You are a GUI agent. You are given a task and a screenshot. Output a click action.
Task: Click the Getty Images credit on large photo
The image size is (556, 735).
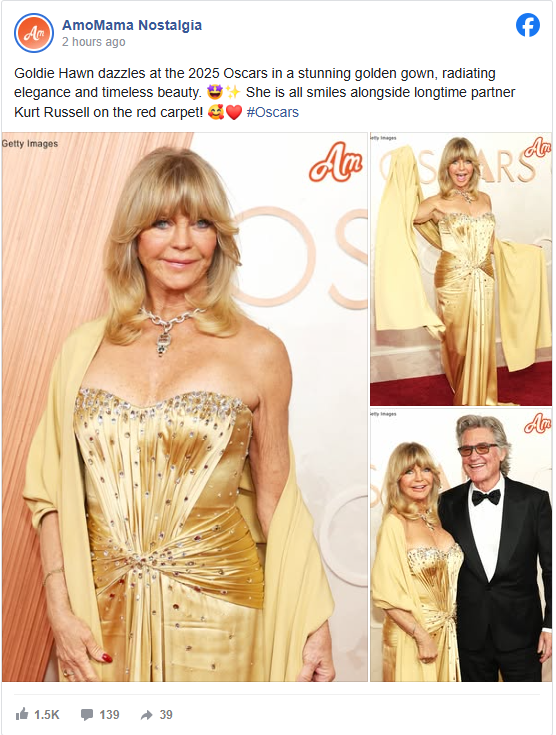[x=30, y=143]
